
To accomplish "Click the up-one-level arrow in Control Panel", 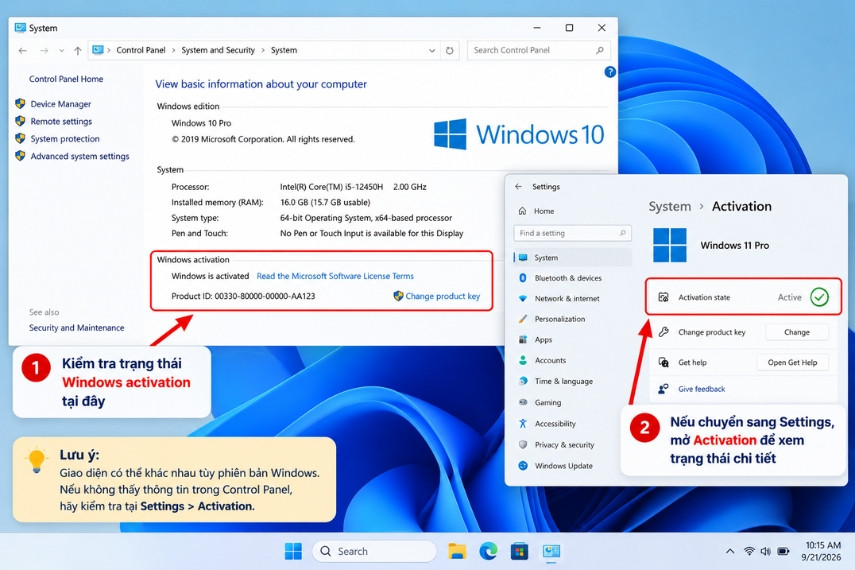I will coord(78,50).
